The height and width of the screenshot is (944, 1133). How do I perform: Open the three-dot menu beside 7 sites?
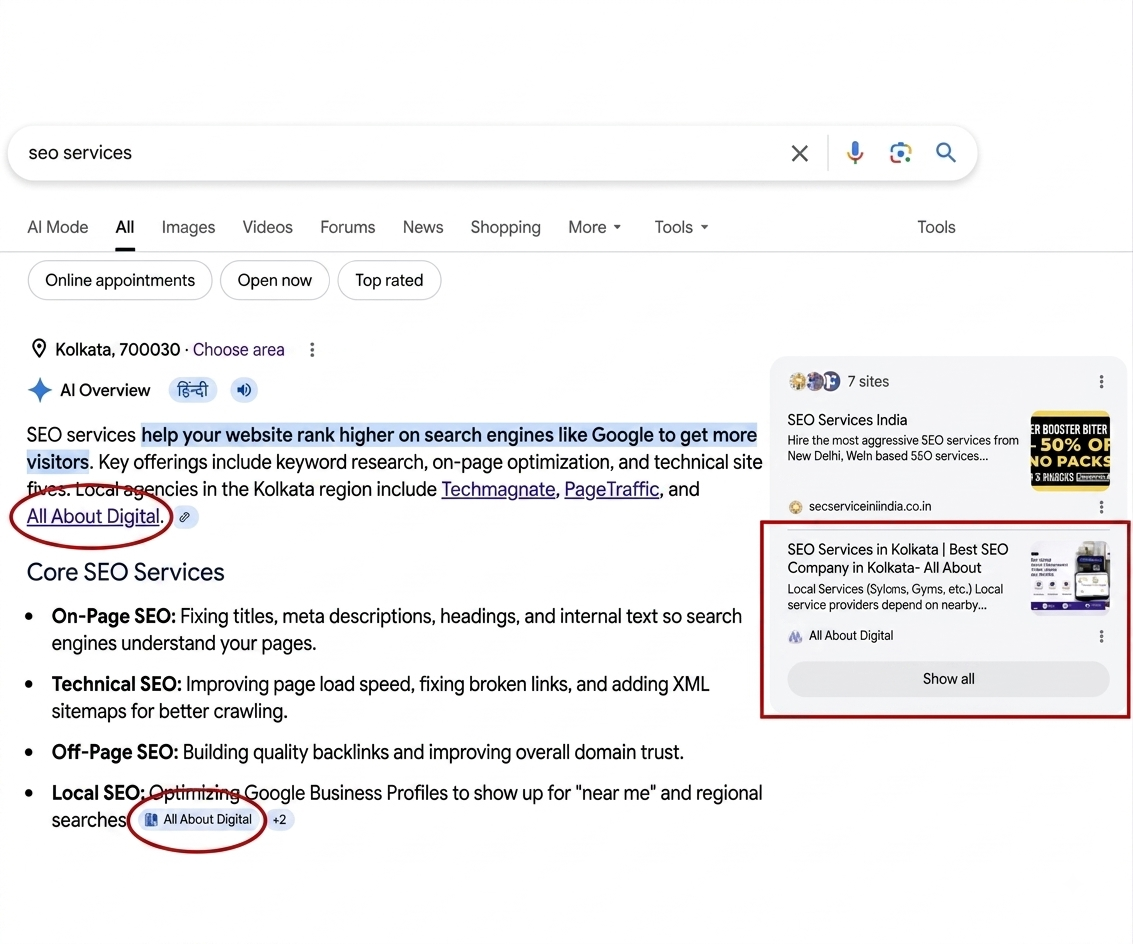pos(1101,382)
